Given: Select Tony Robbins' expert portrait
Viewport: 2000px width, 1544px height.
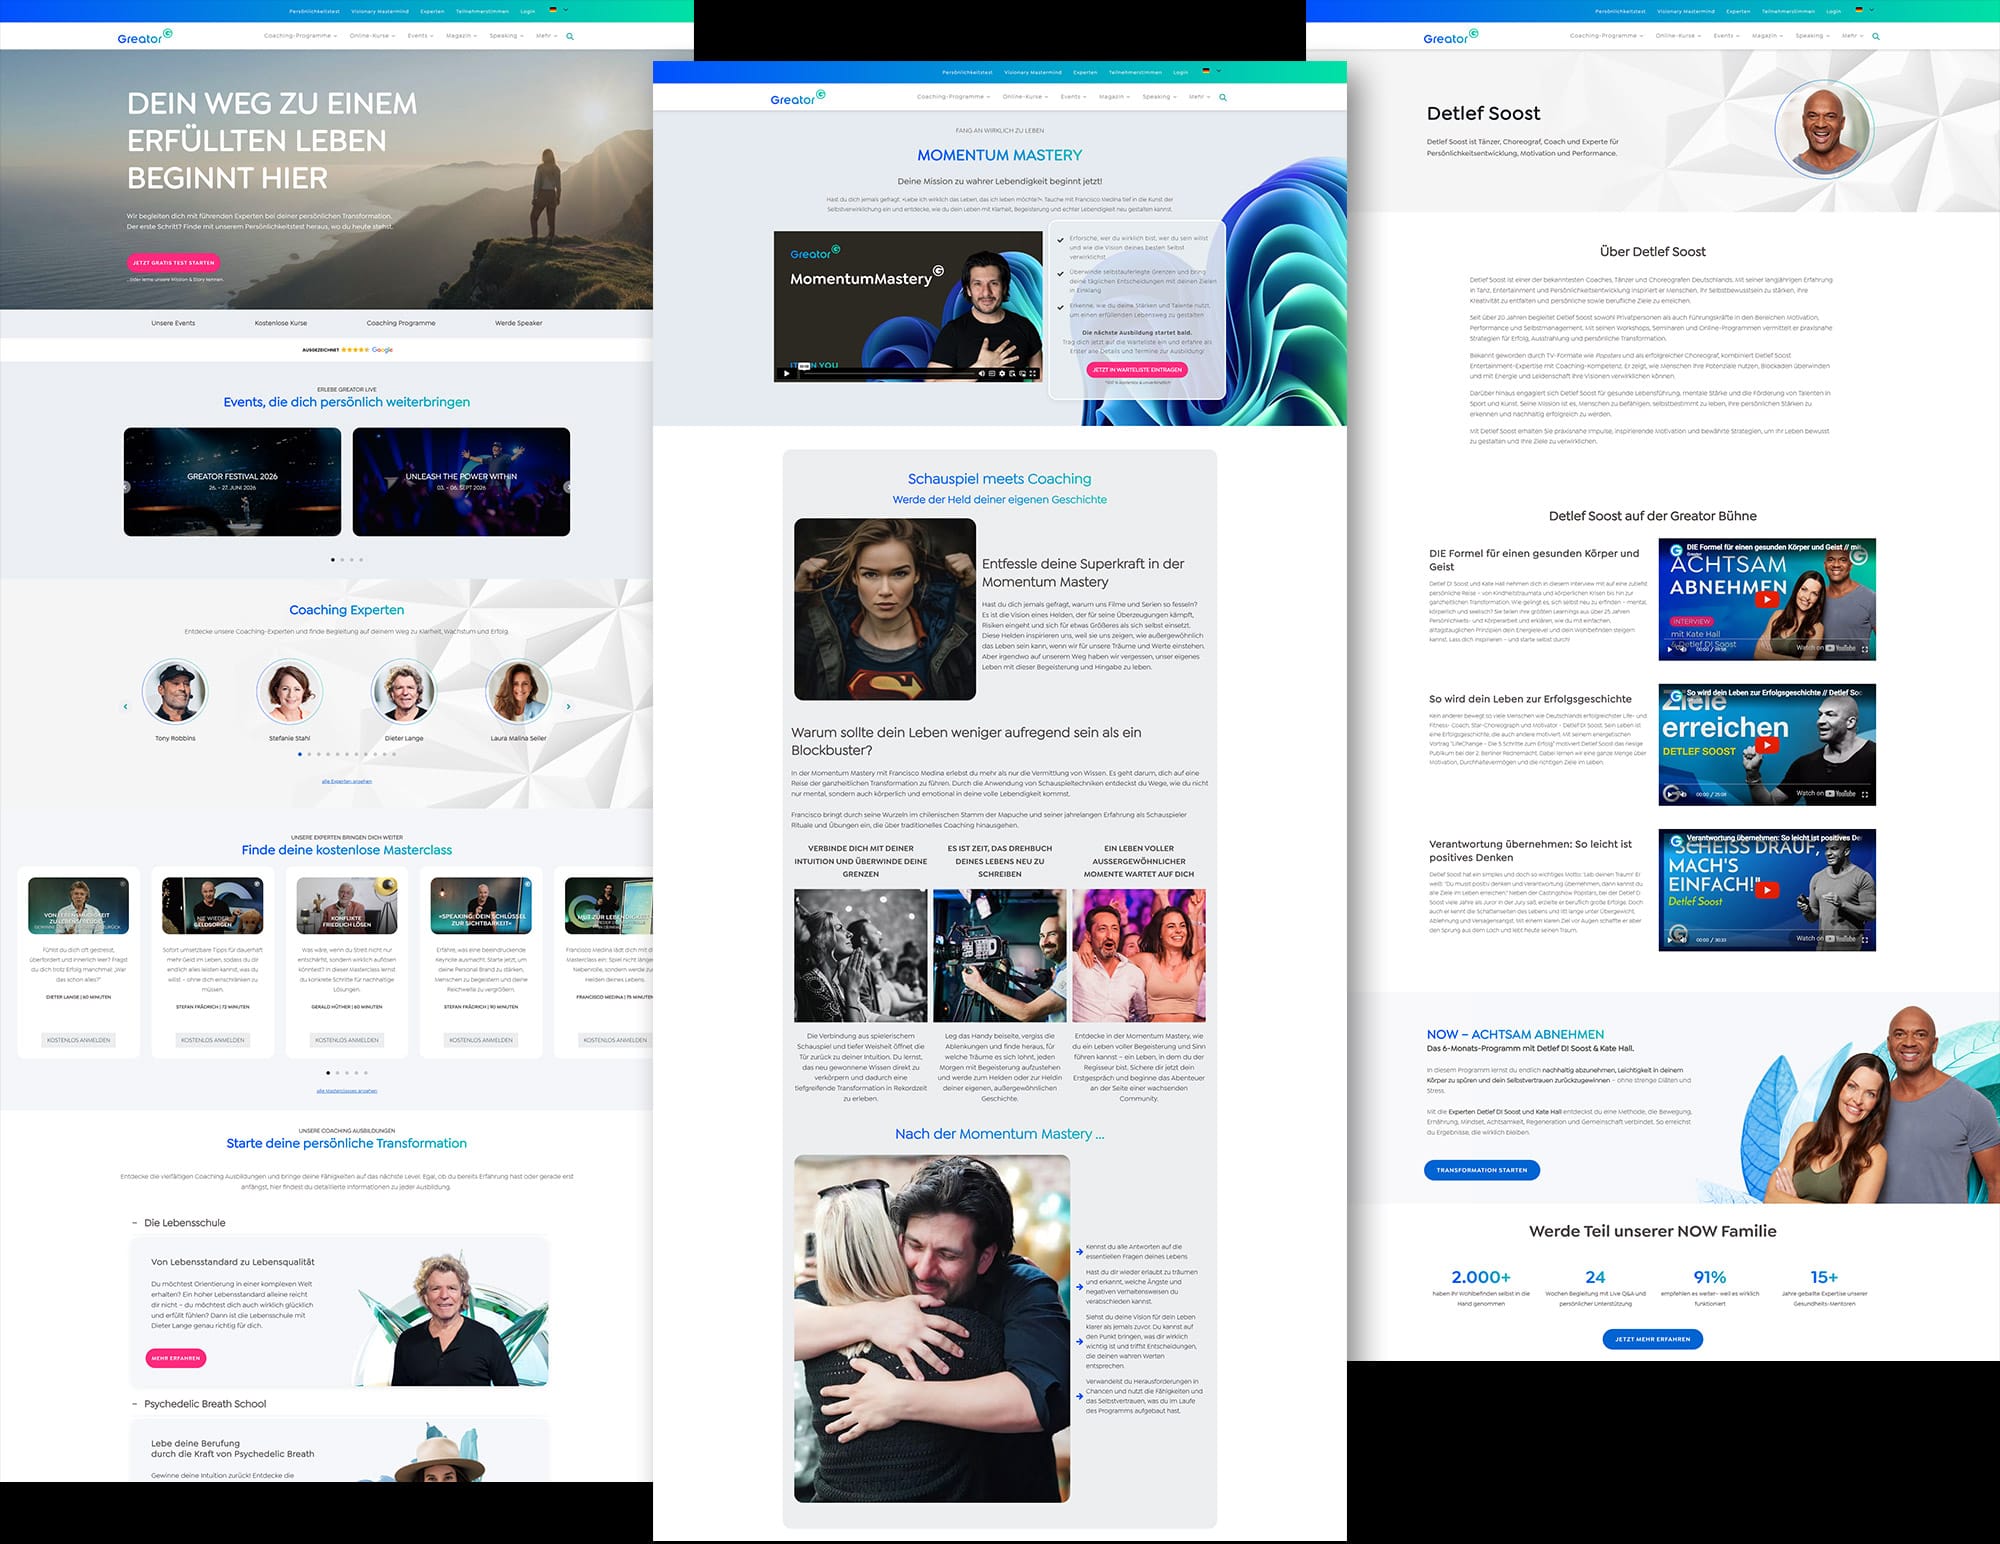Looking at the screenshot, I should coord(175,691).
